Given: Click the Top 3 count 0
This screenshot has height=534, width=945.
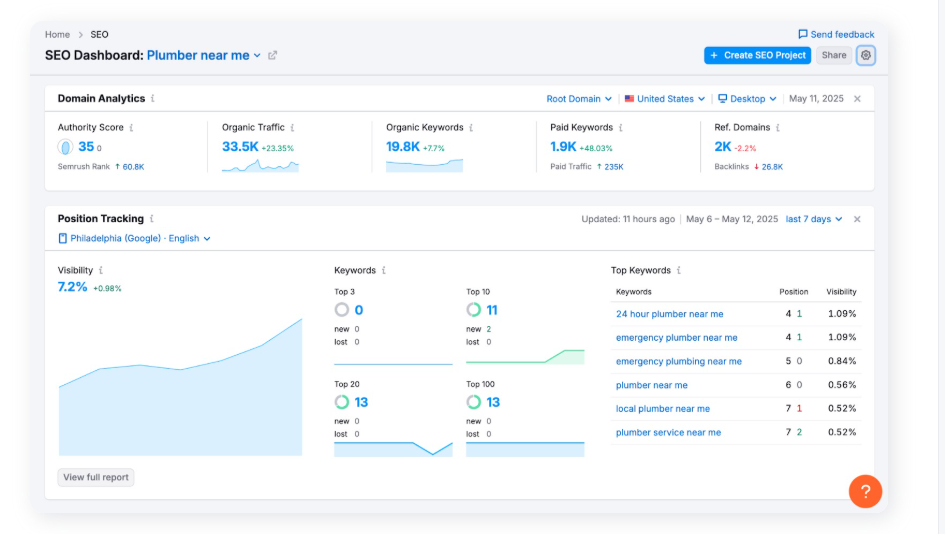Looking at the screenshot, I should click(x=359, y=310).
